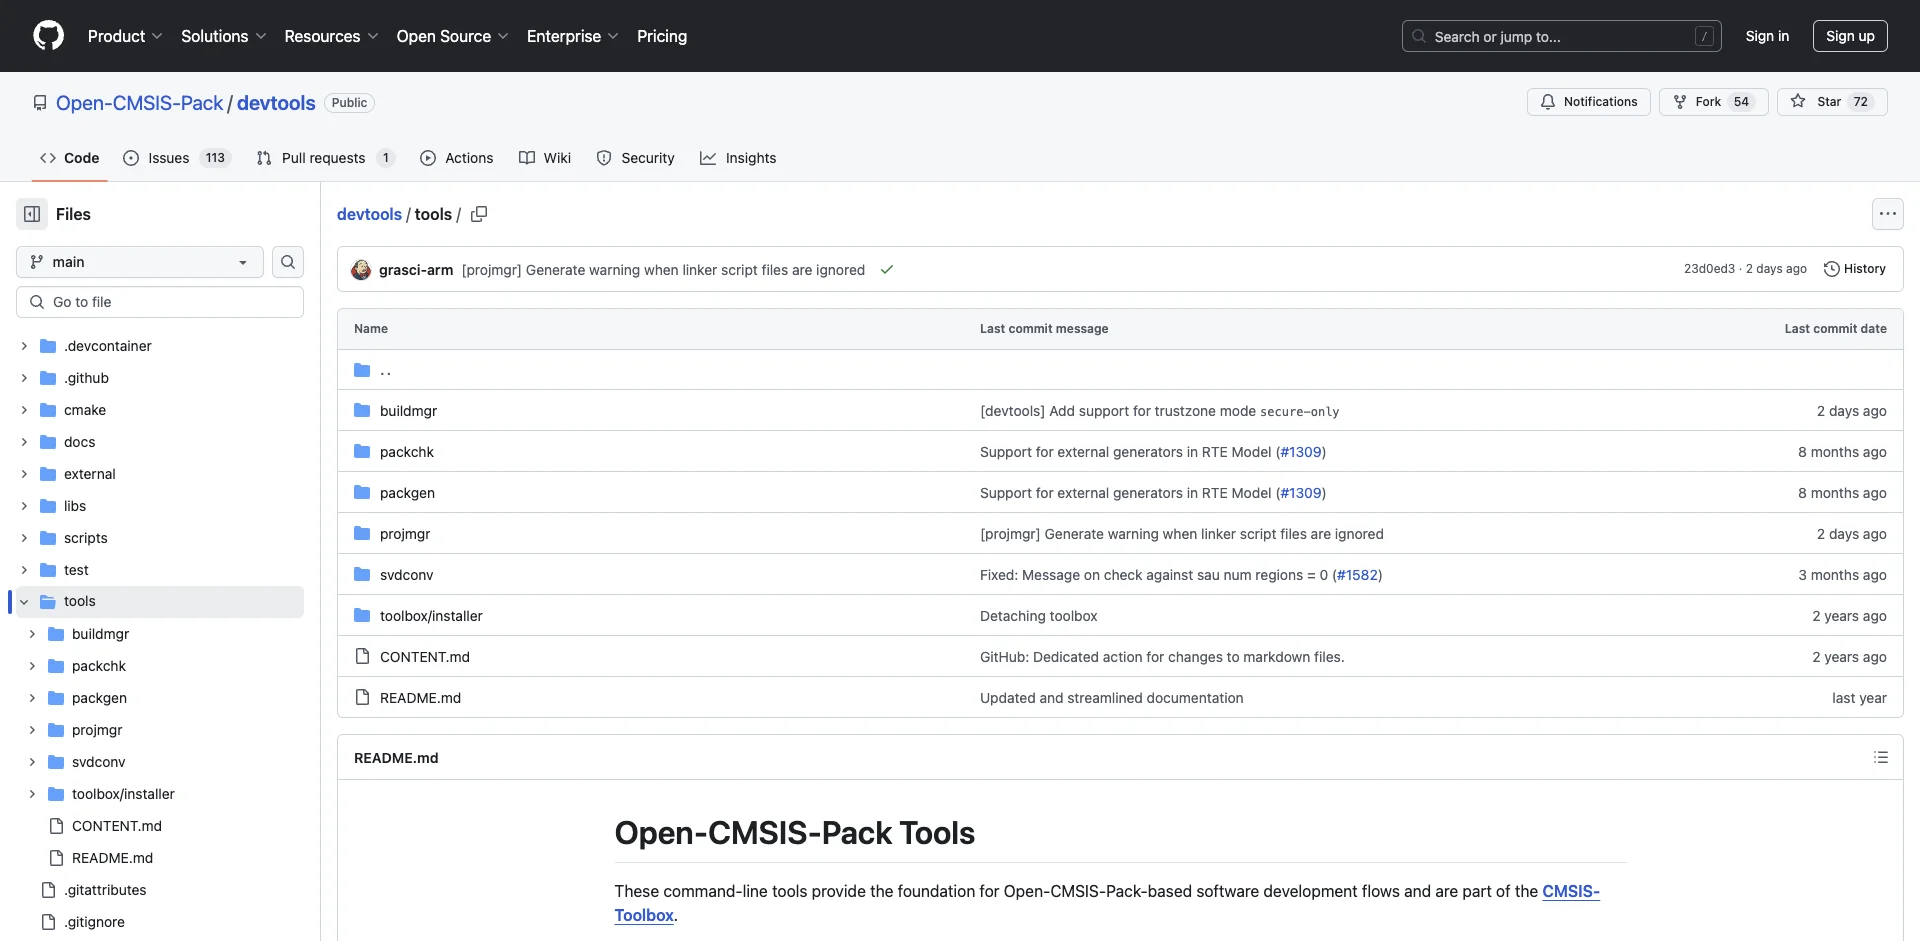Image resolution: width=1920 pixels, height=941 pixels.
Task: Open the Resources menu
Action: pyautogui.click(x=331, y=36)
